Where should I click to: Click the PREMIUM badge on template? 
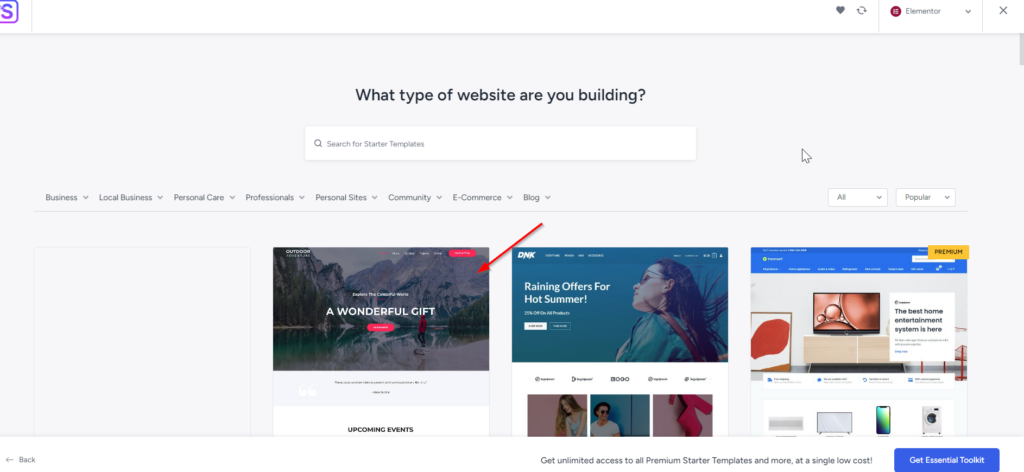pos(948,252)
